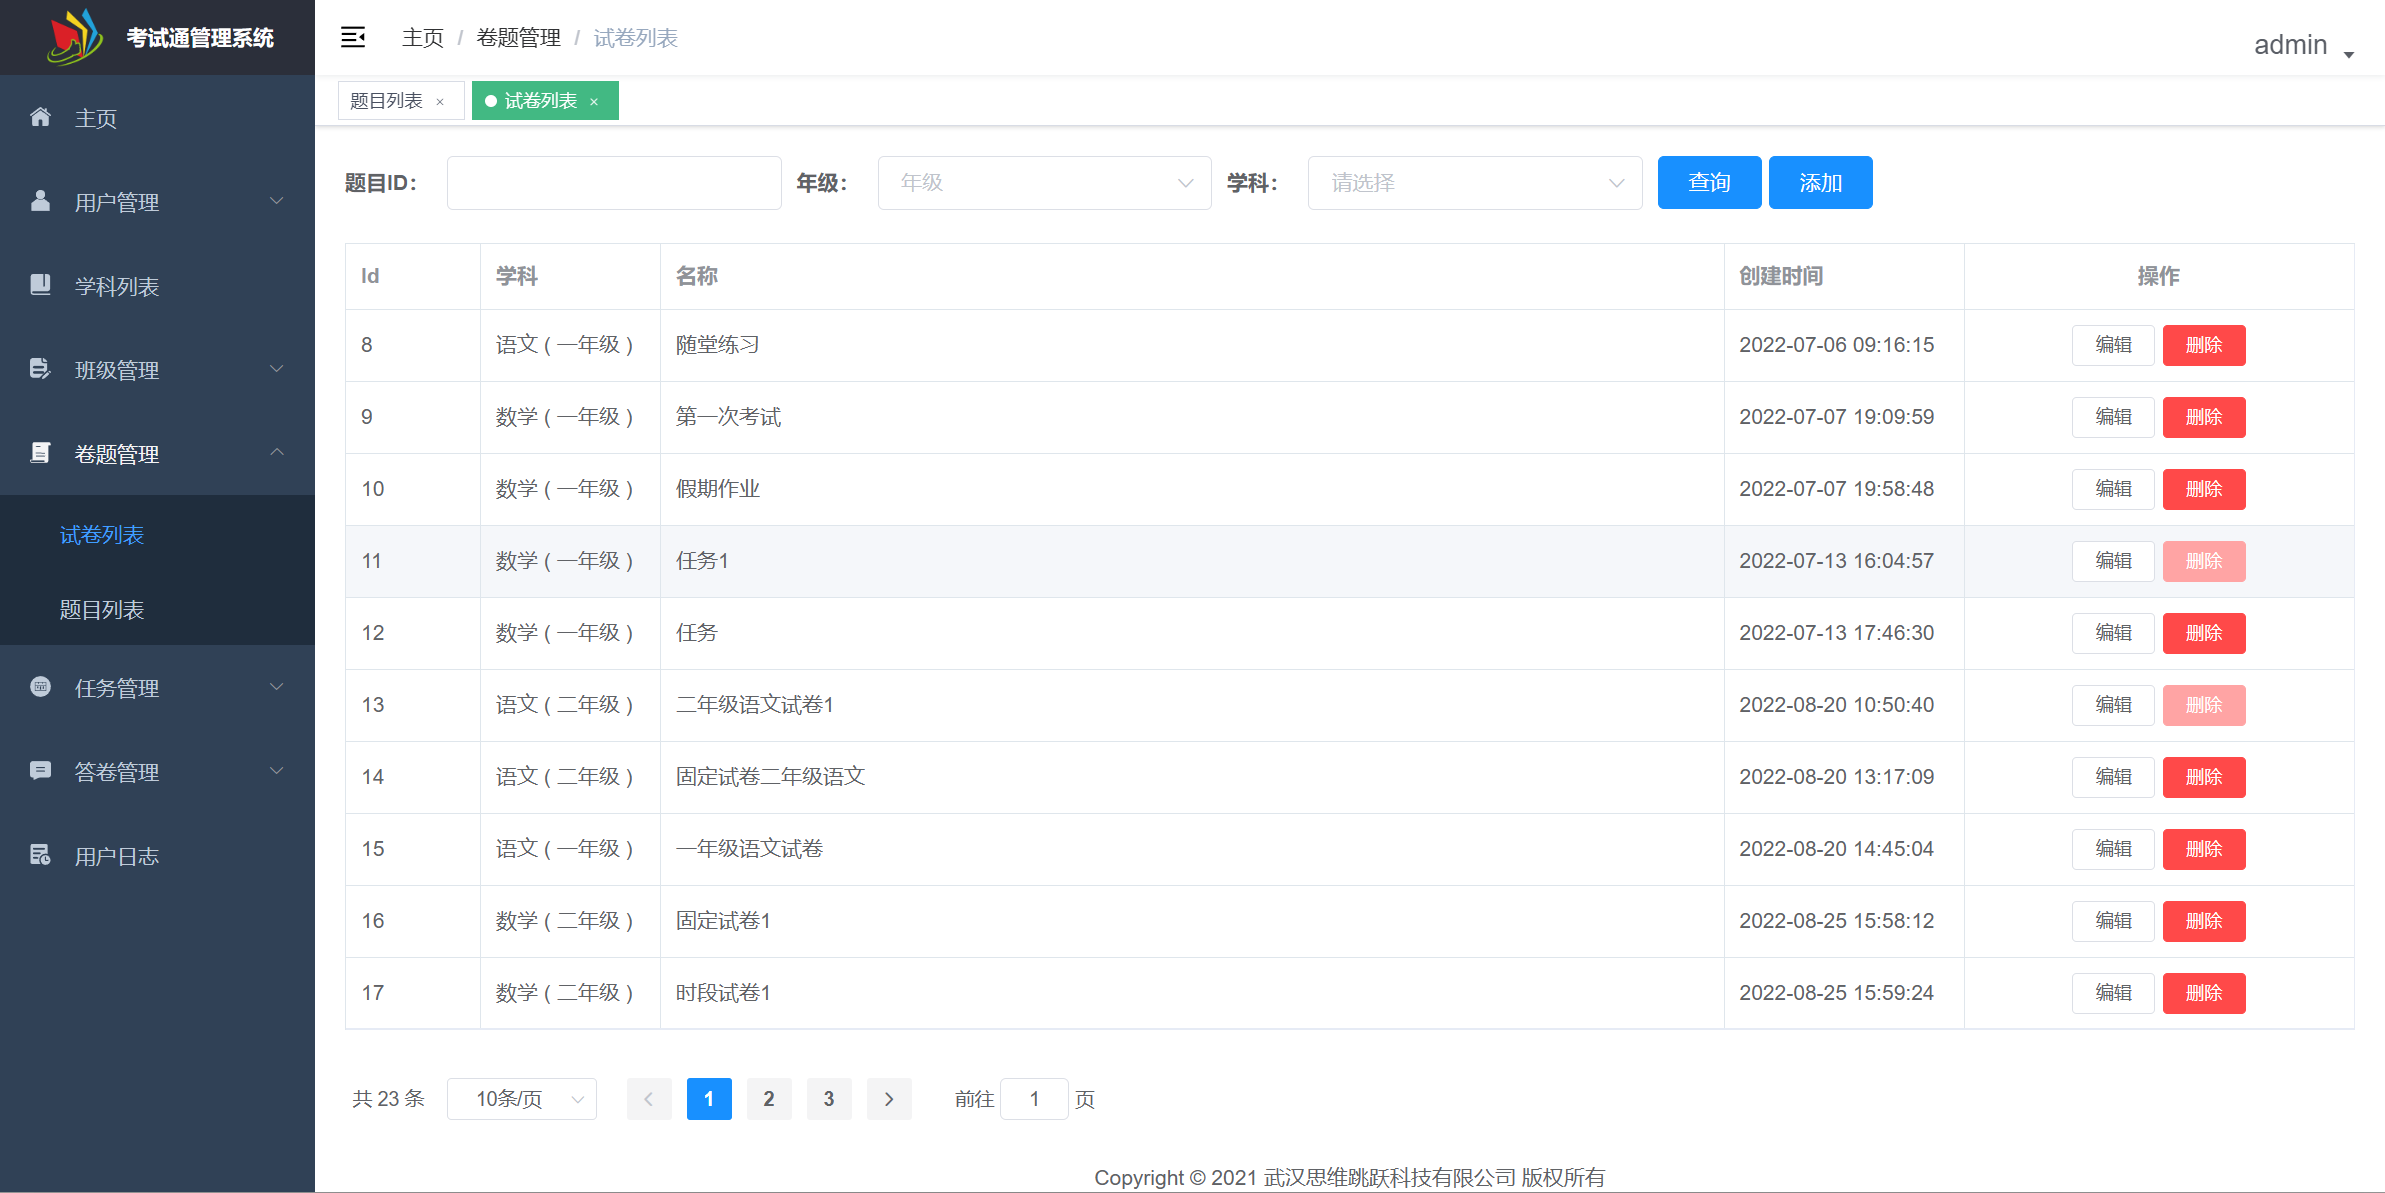Click the 主页 breadcrumb link
The width and height of the screenshot is (2385, 1193).
(x=423, y=38)
